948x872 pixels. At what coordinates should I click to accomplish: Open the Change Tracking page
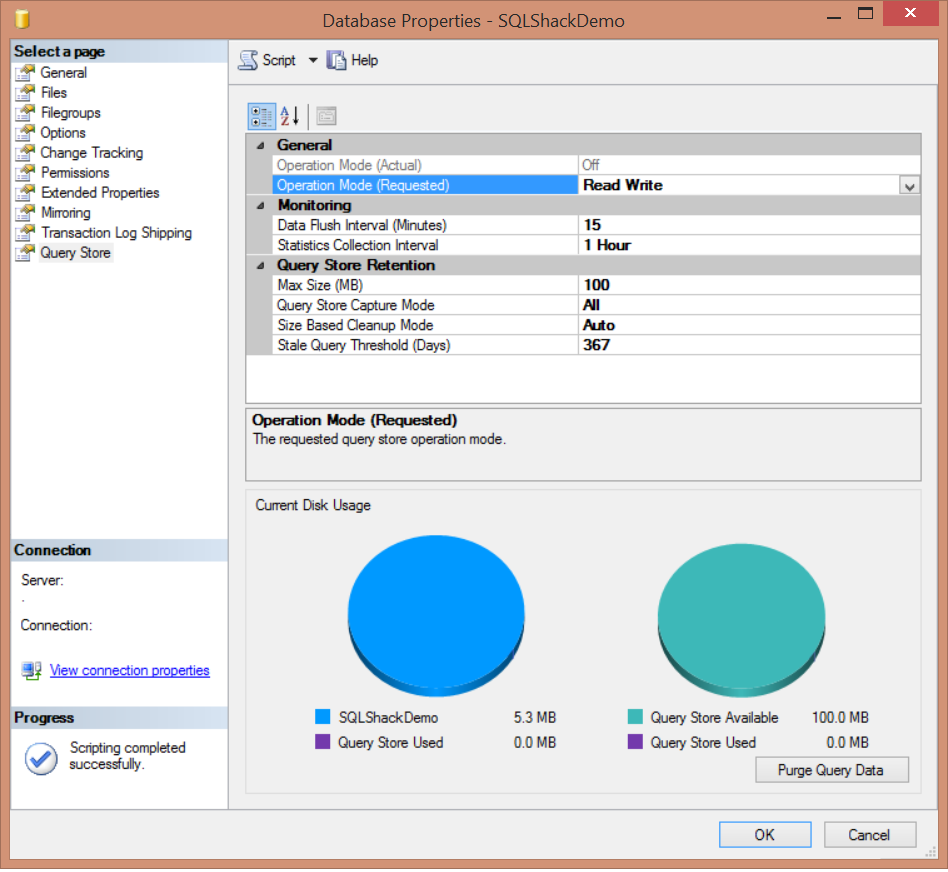(92, 152)
